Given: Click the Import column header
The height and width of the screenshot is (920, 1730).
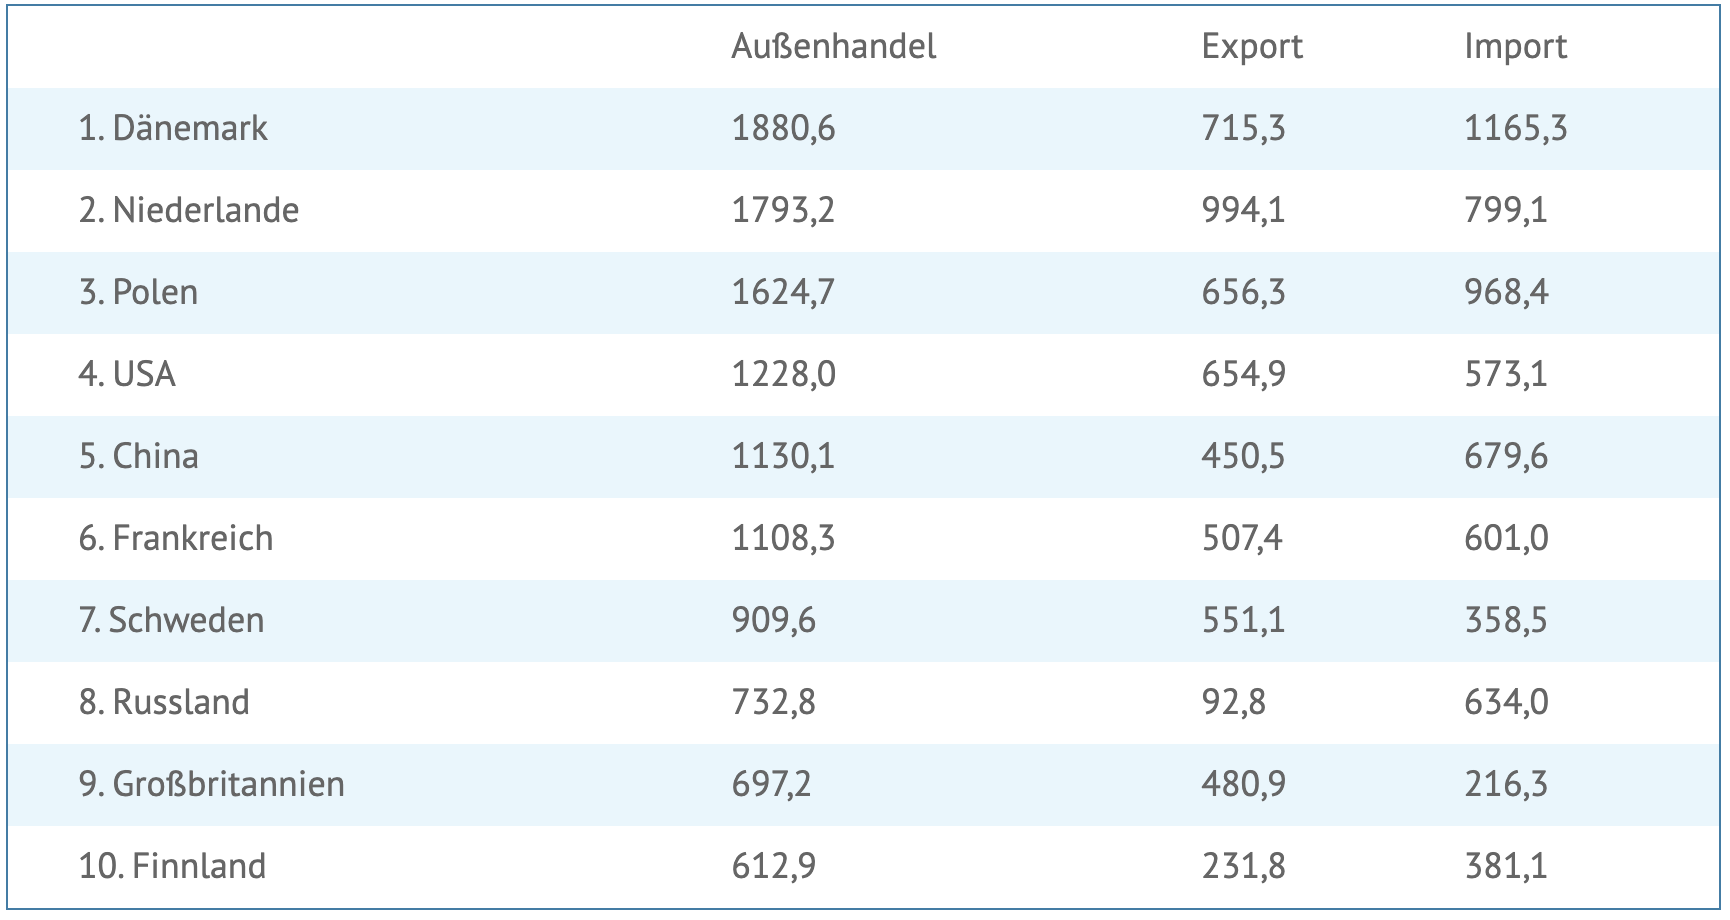Looking at the screenshot, I should pos(1515,47).
